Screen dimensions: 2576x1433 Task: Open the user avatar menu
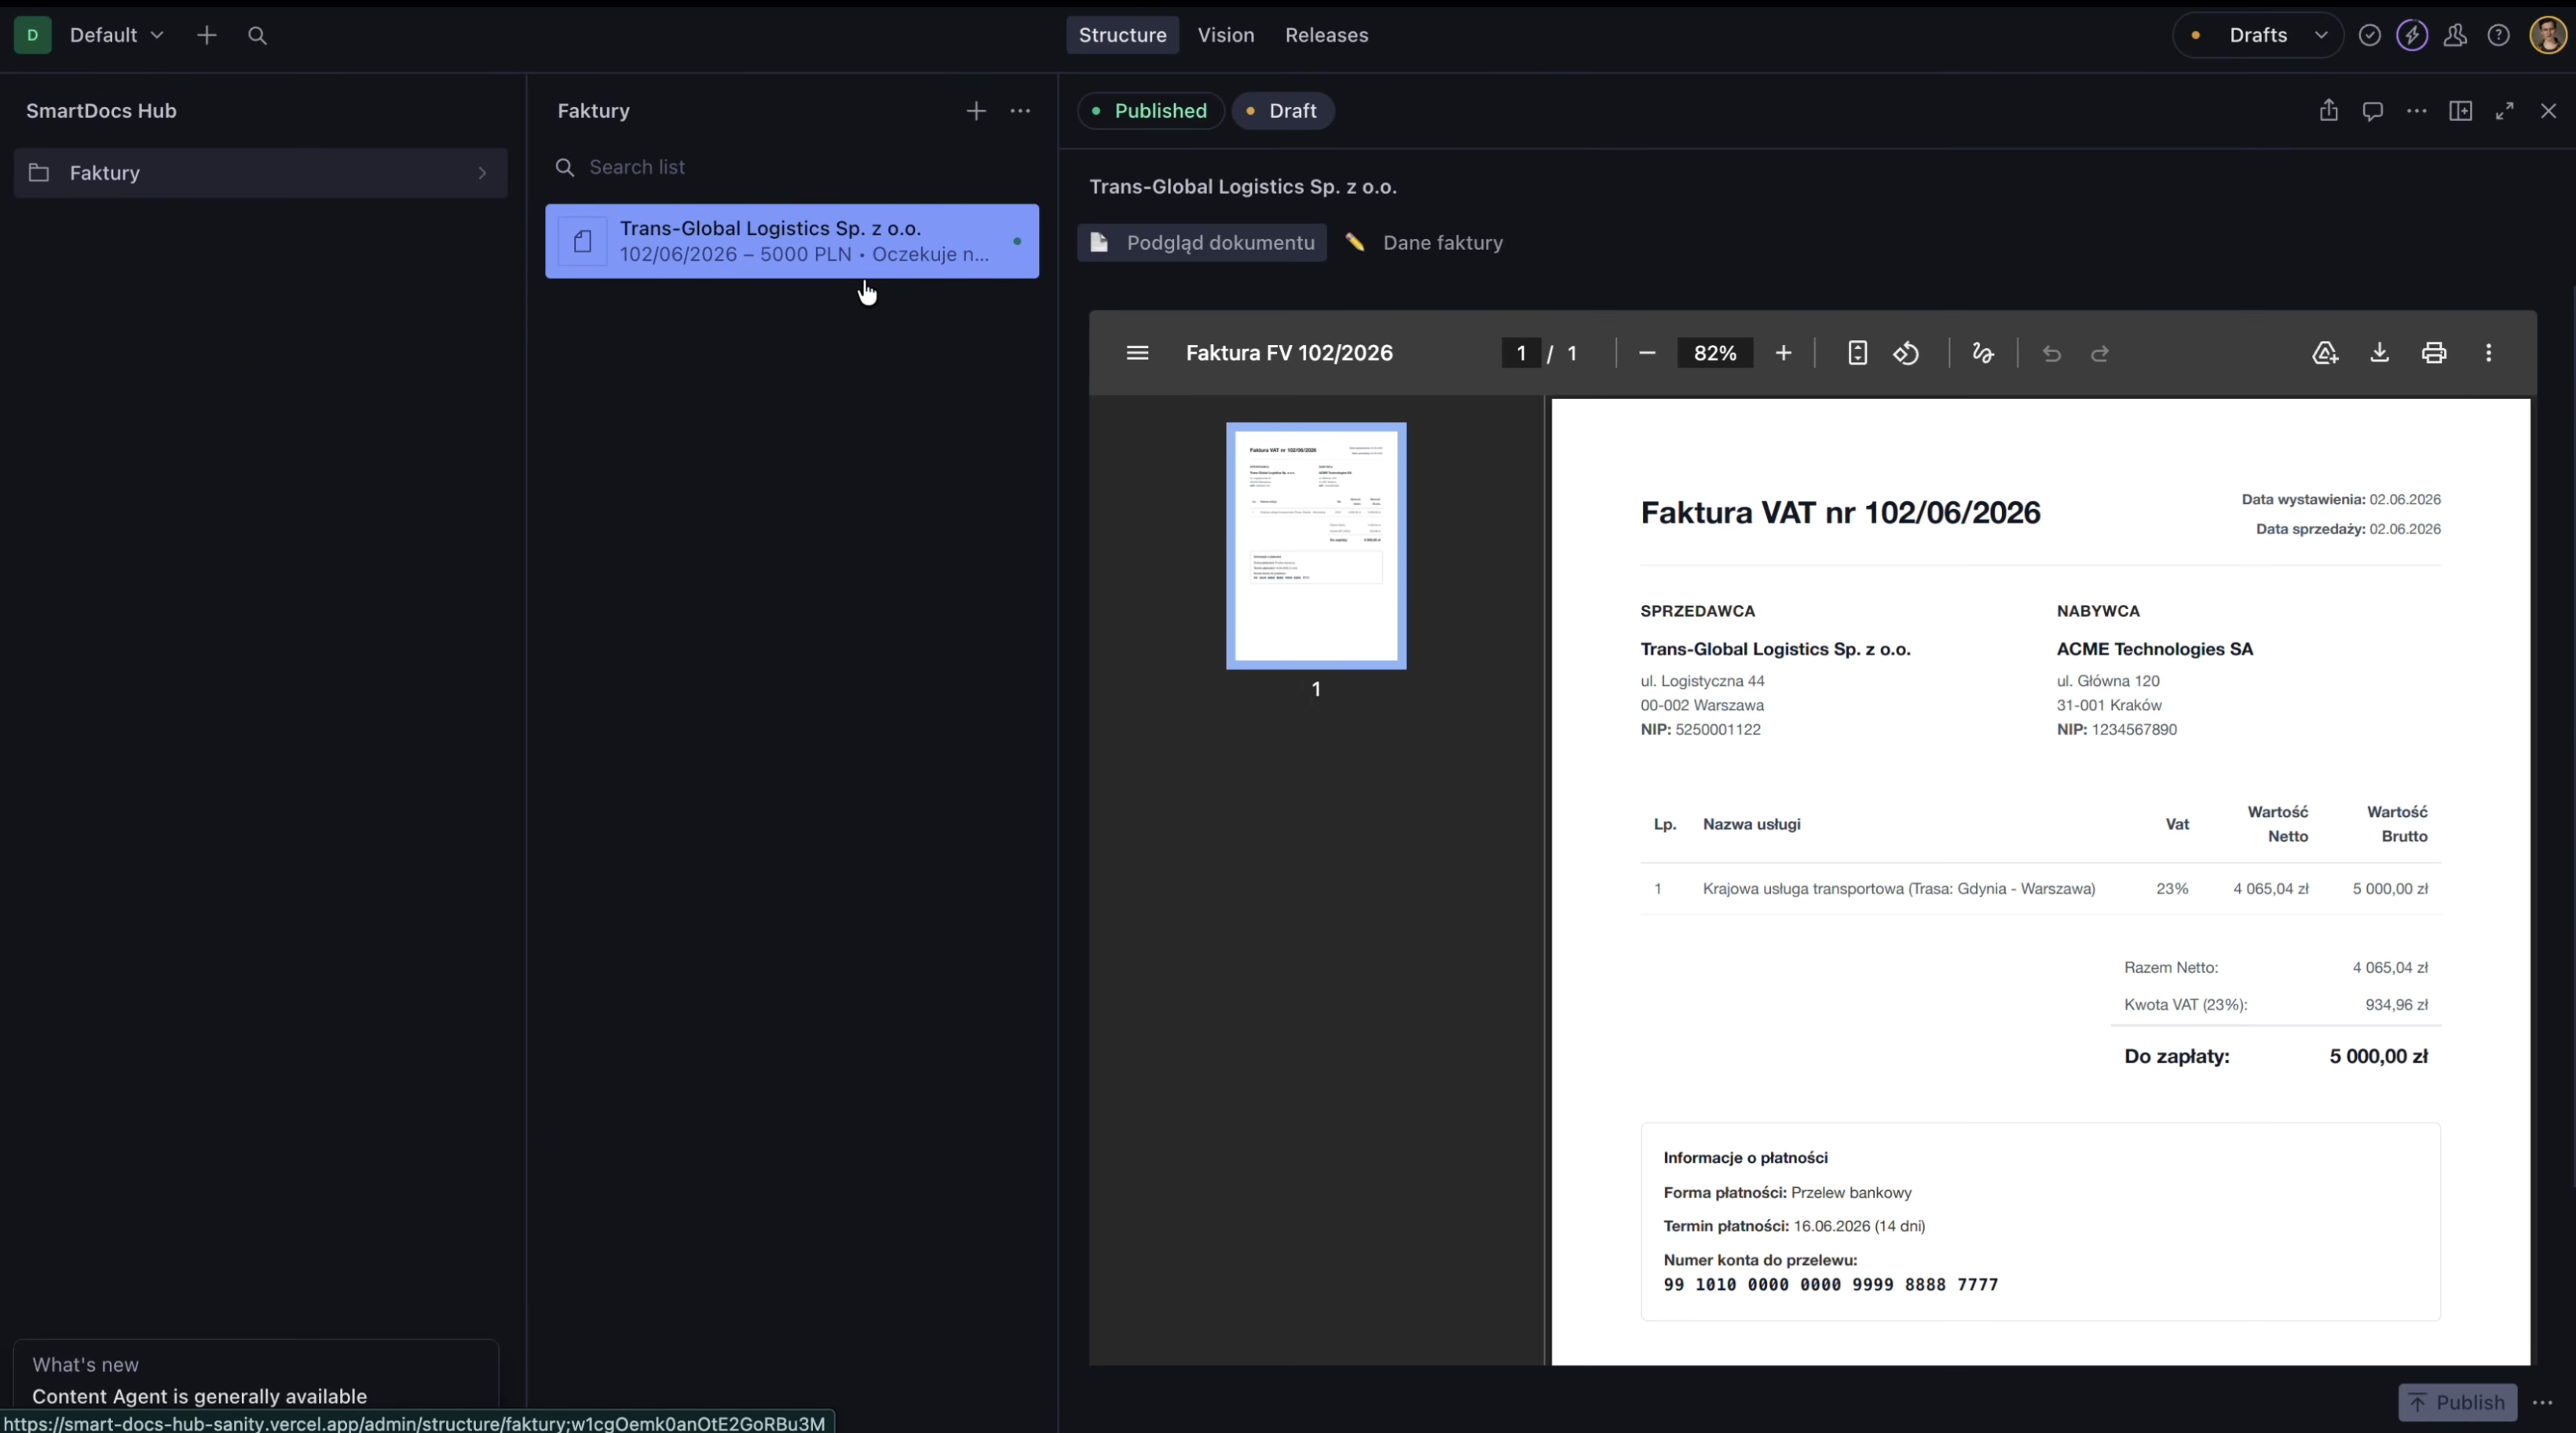pos(2547,35)
